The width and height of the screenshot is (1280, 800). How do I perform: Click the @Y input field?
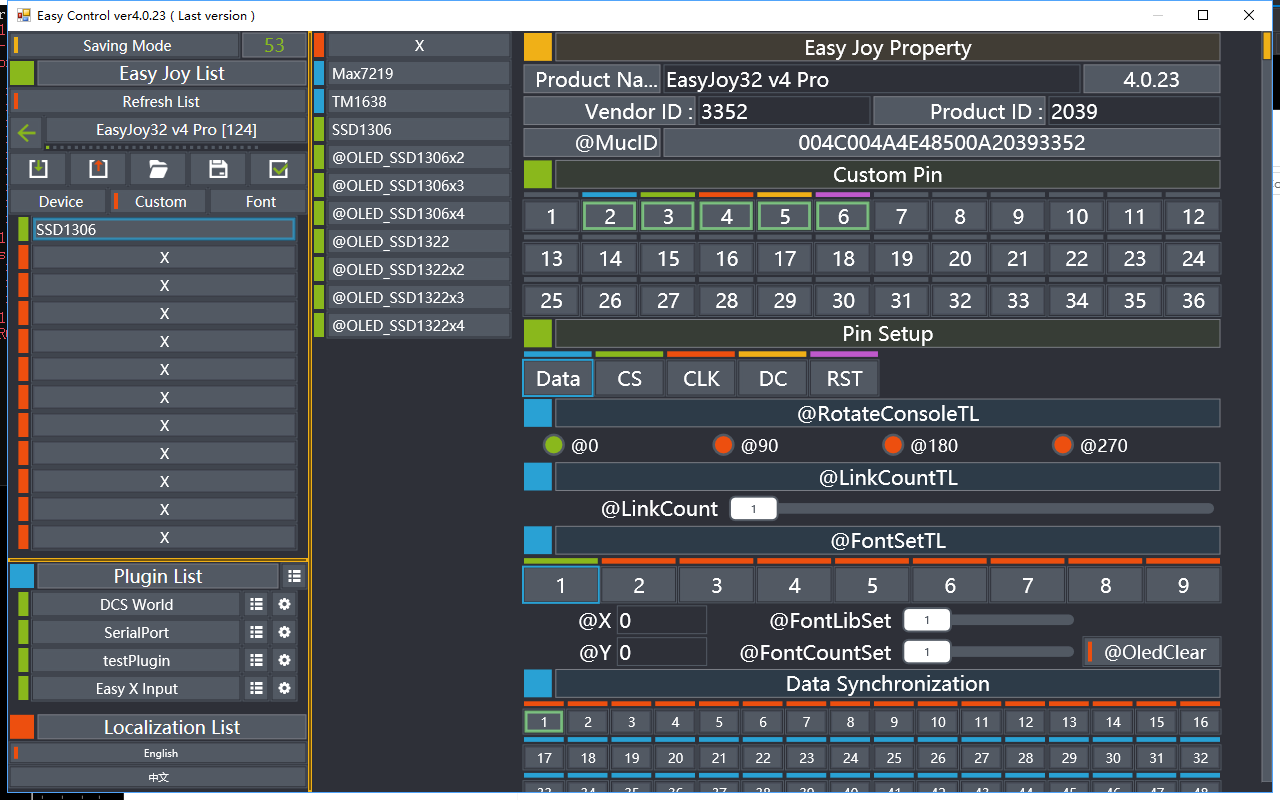(661, 652)
